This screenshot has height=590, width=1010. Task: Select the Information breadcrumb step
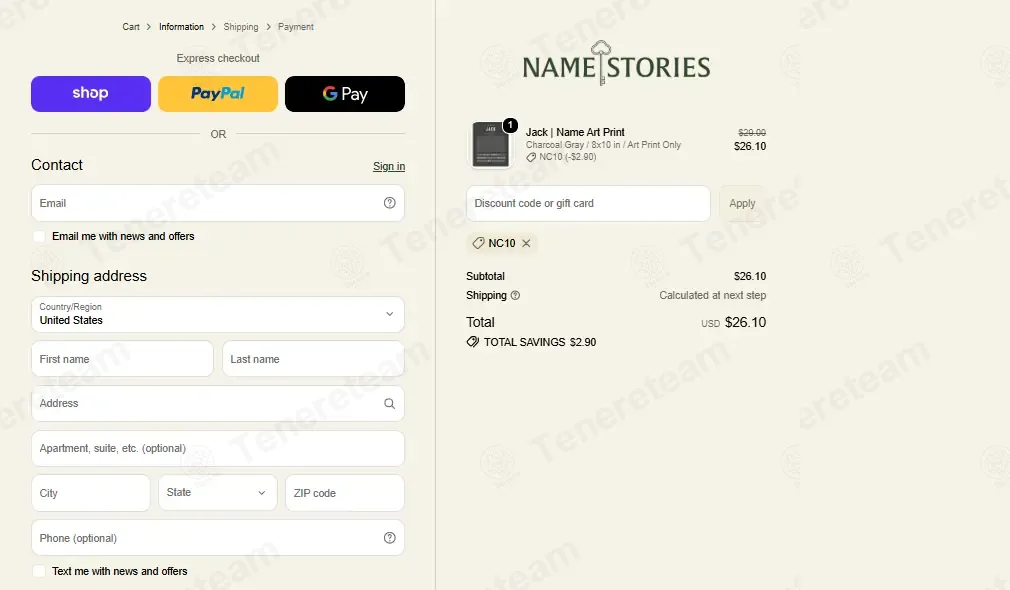click(x=181, y=27)
